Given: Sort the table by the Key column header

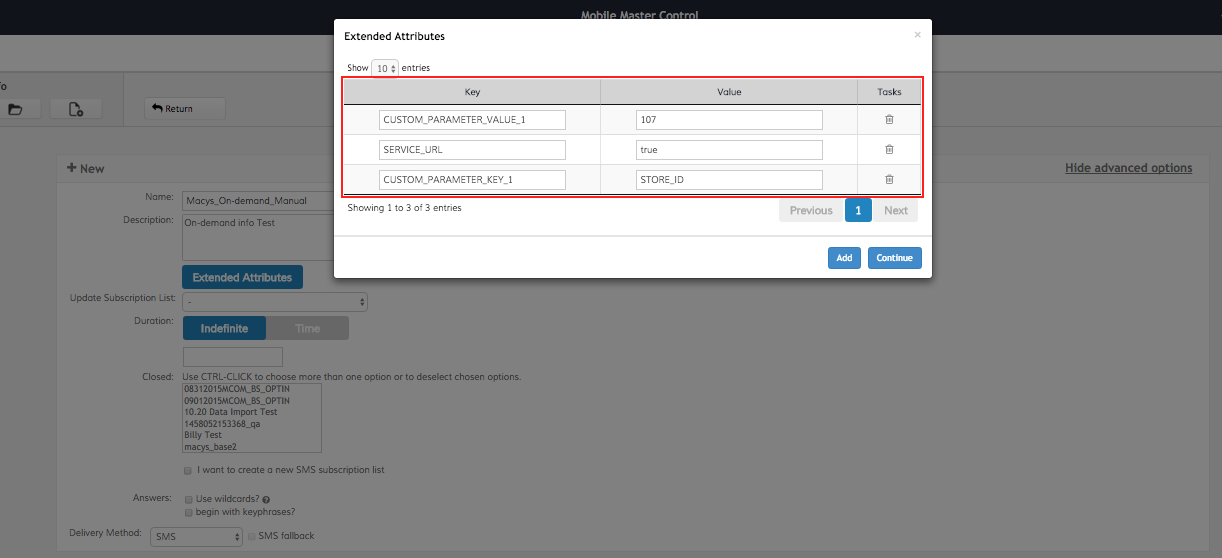Looking at the screenshot, I should coord(472,92).
